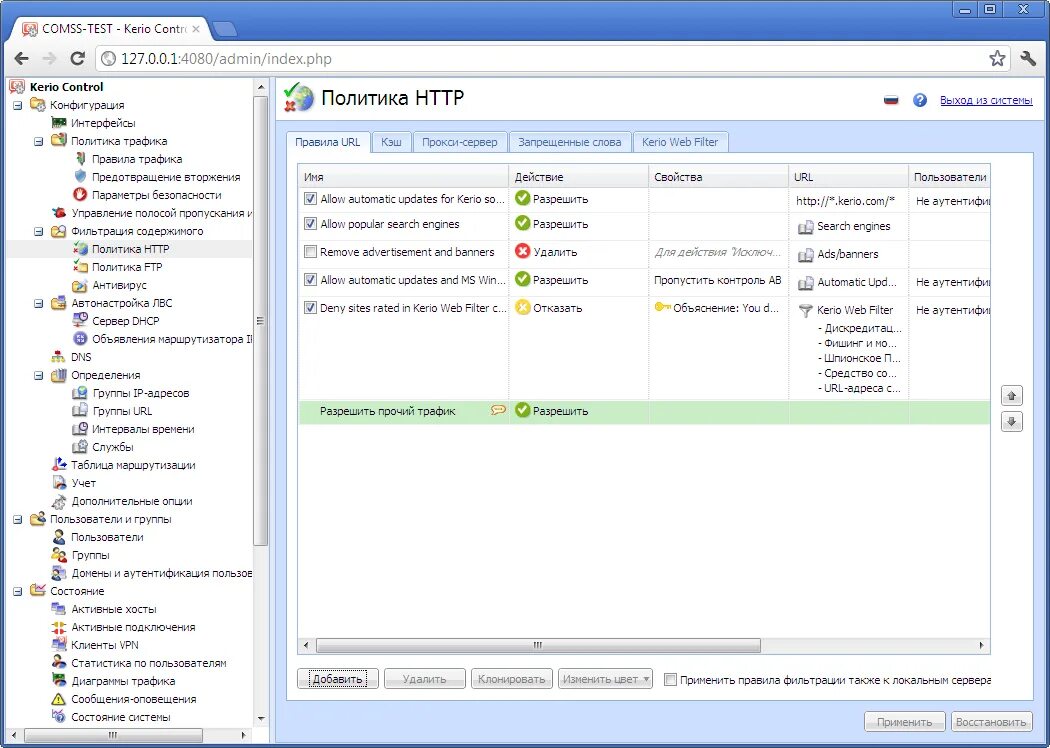Image resolution: width=1050 pixels, height=748 pixels.
Task: Open the Запрещенные слова tab
Action: click(x=570, y=142)
